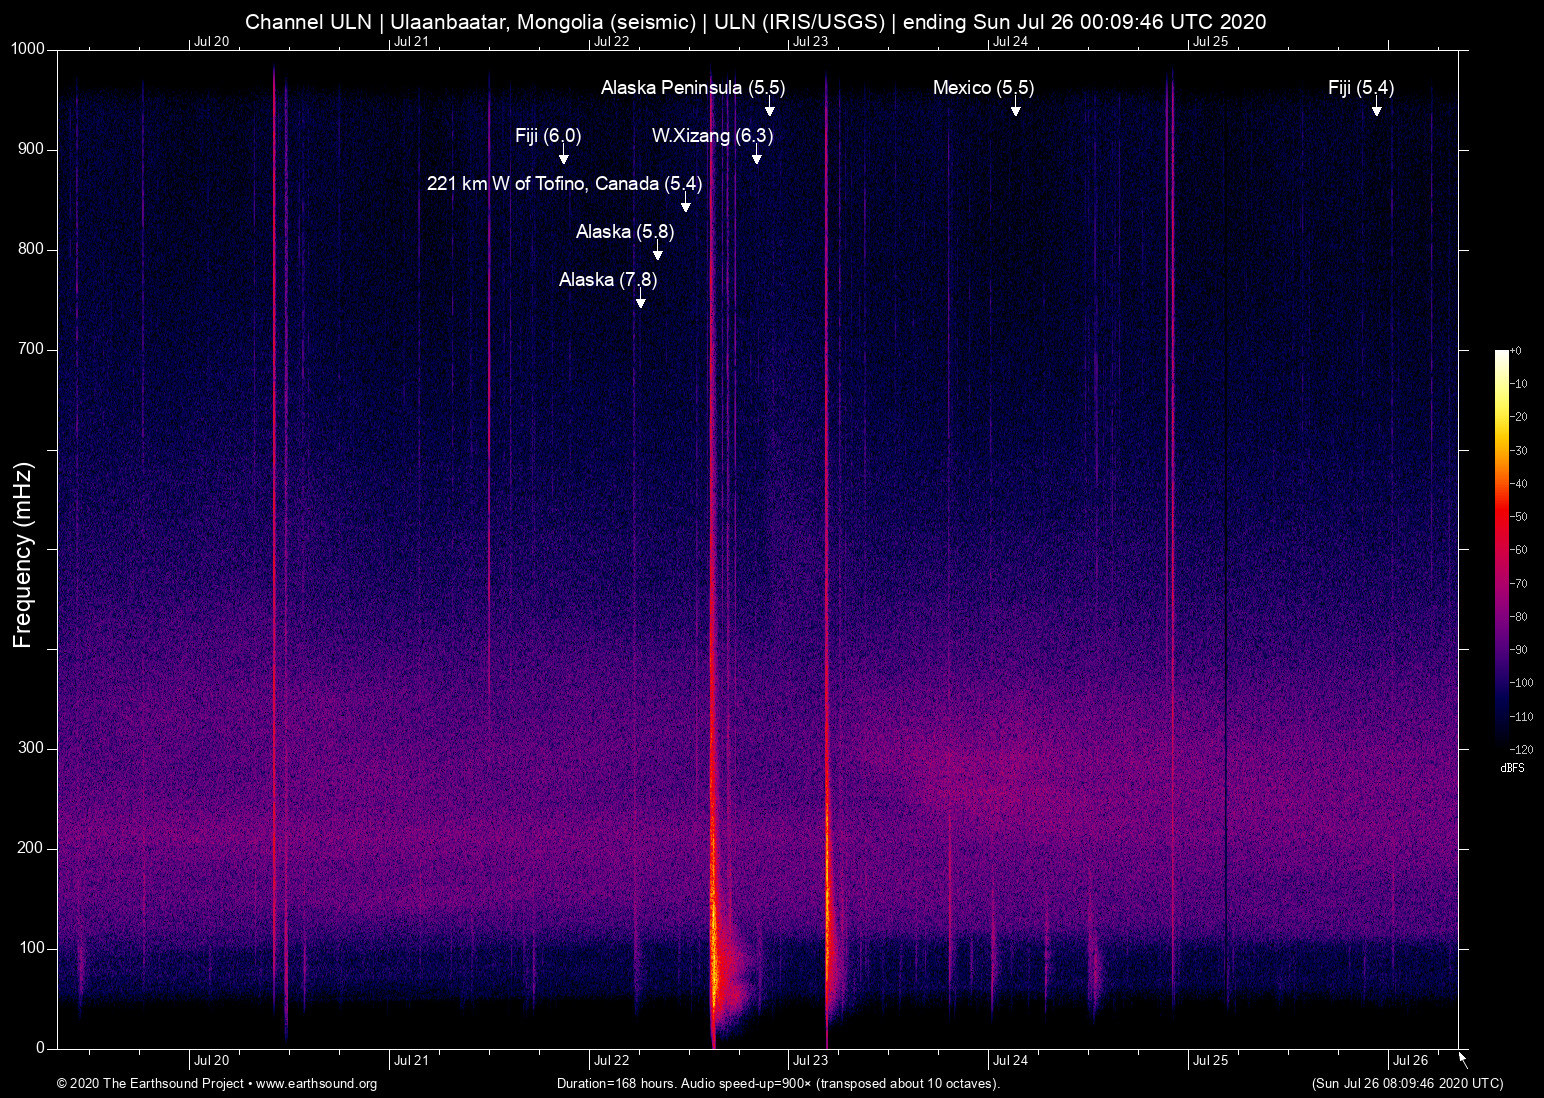1544x1098 pixels.
Task: Click the Tofino, Canada (5.4) annotation
Action: pos(565,184)
